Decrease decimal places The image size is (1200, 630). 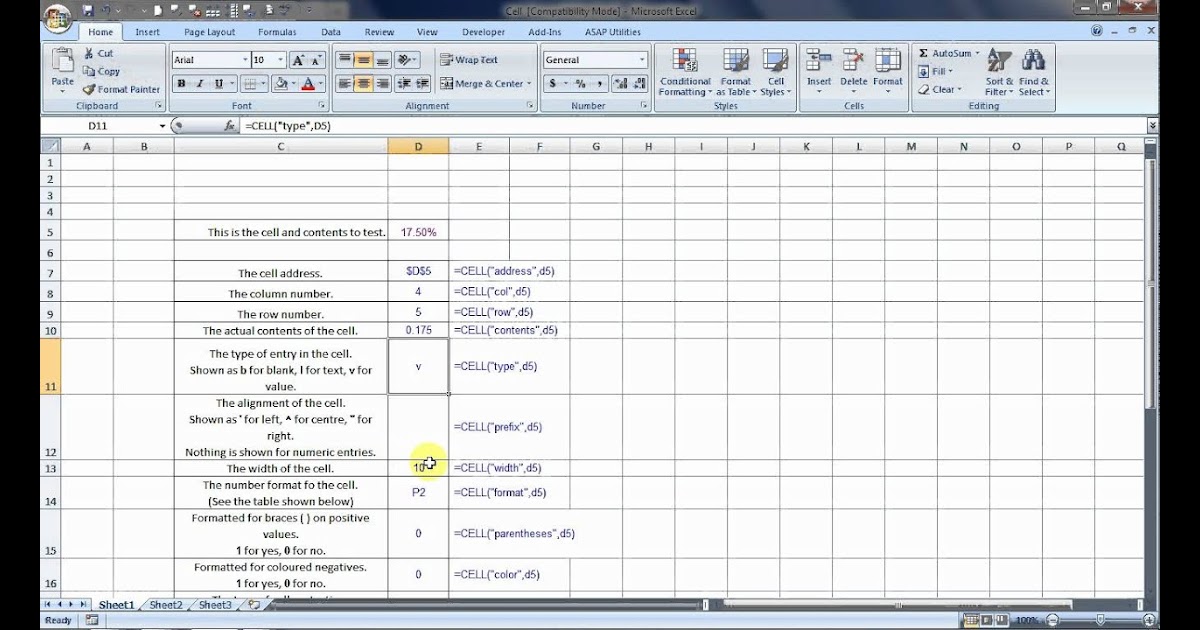tap(638, 84)
